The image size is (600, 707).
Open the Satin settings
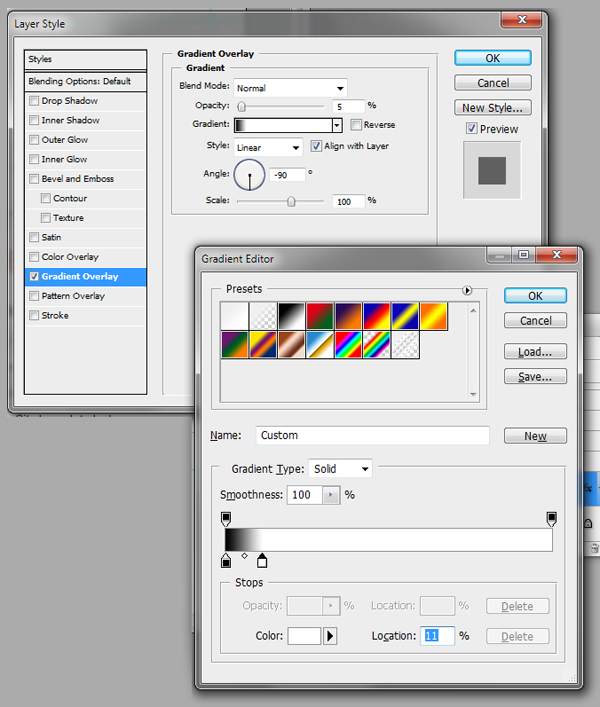coord(51,237)
